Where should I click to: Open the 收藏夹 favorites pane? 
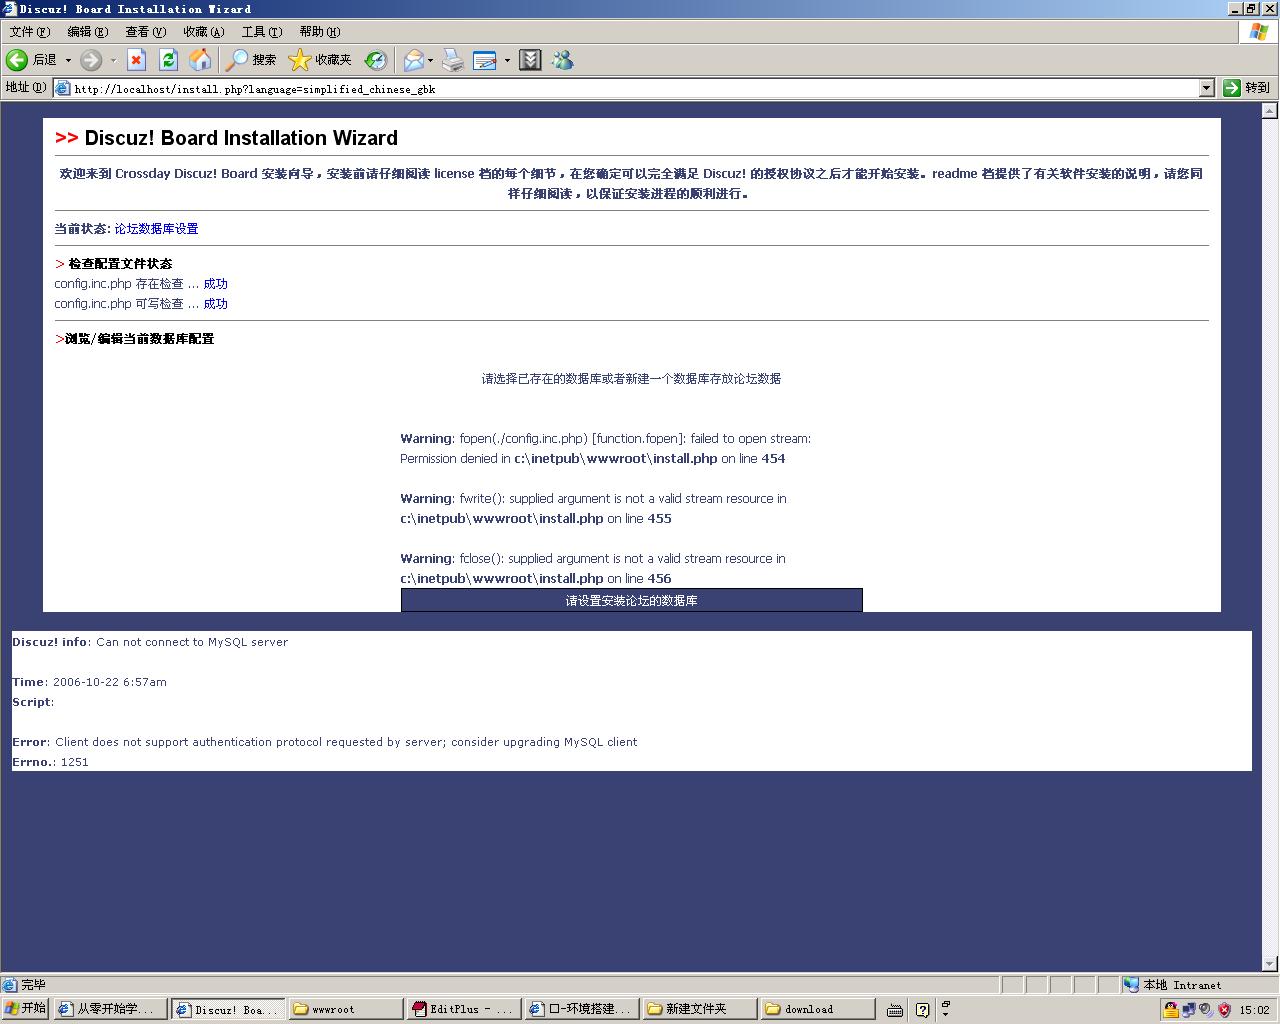coord(320,60)
